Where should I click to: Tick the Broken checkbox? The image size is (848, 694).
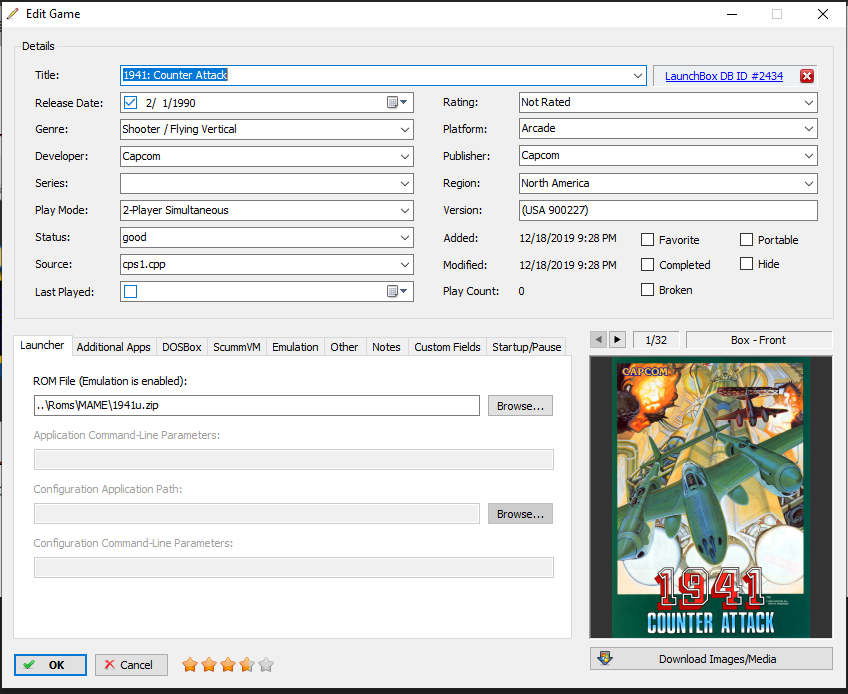tap(647, 290)
